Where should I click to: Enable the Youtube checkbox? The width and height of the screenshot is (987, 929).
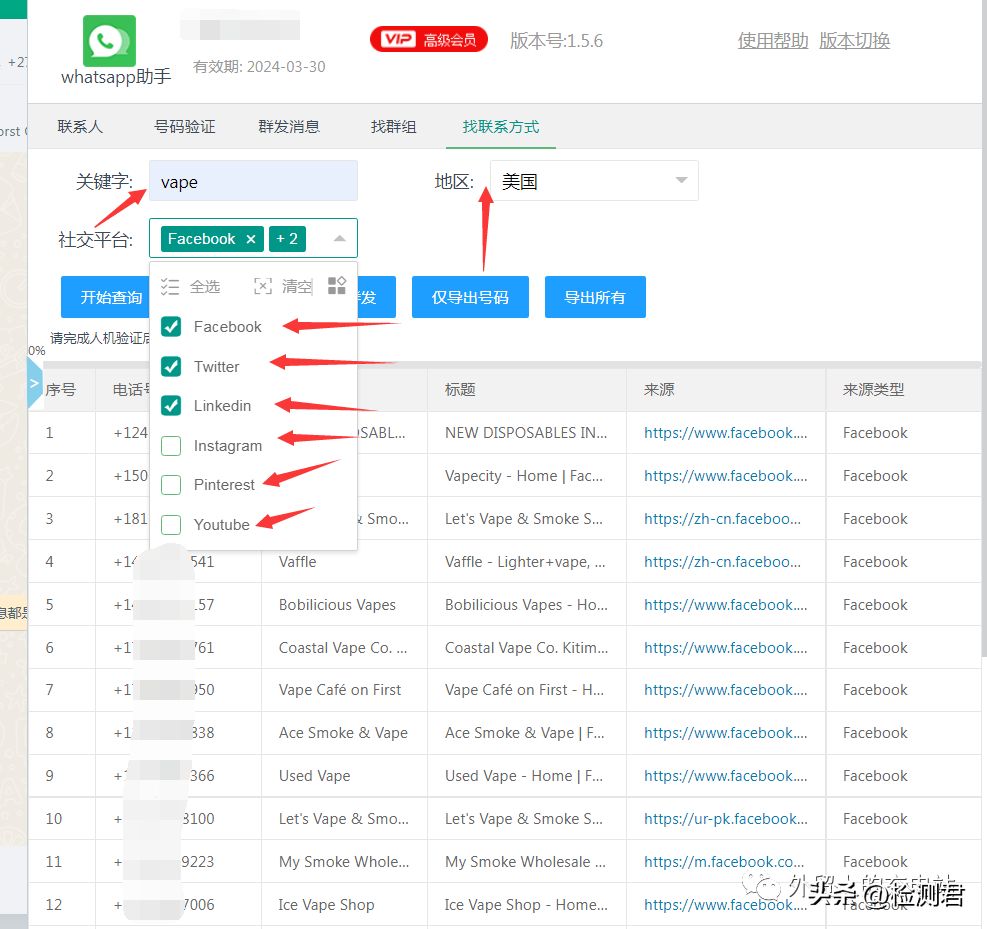[x=171, y=524]
